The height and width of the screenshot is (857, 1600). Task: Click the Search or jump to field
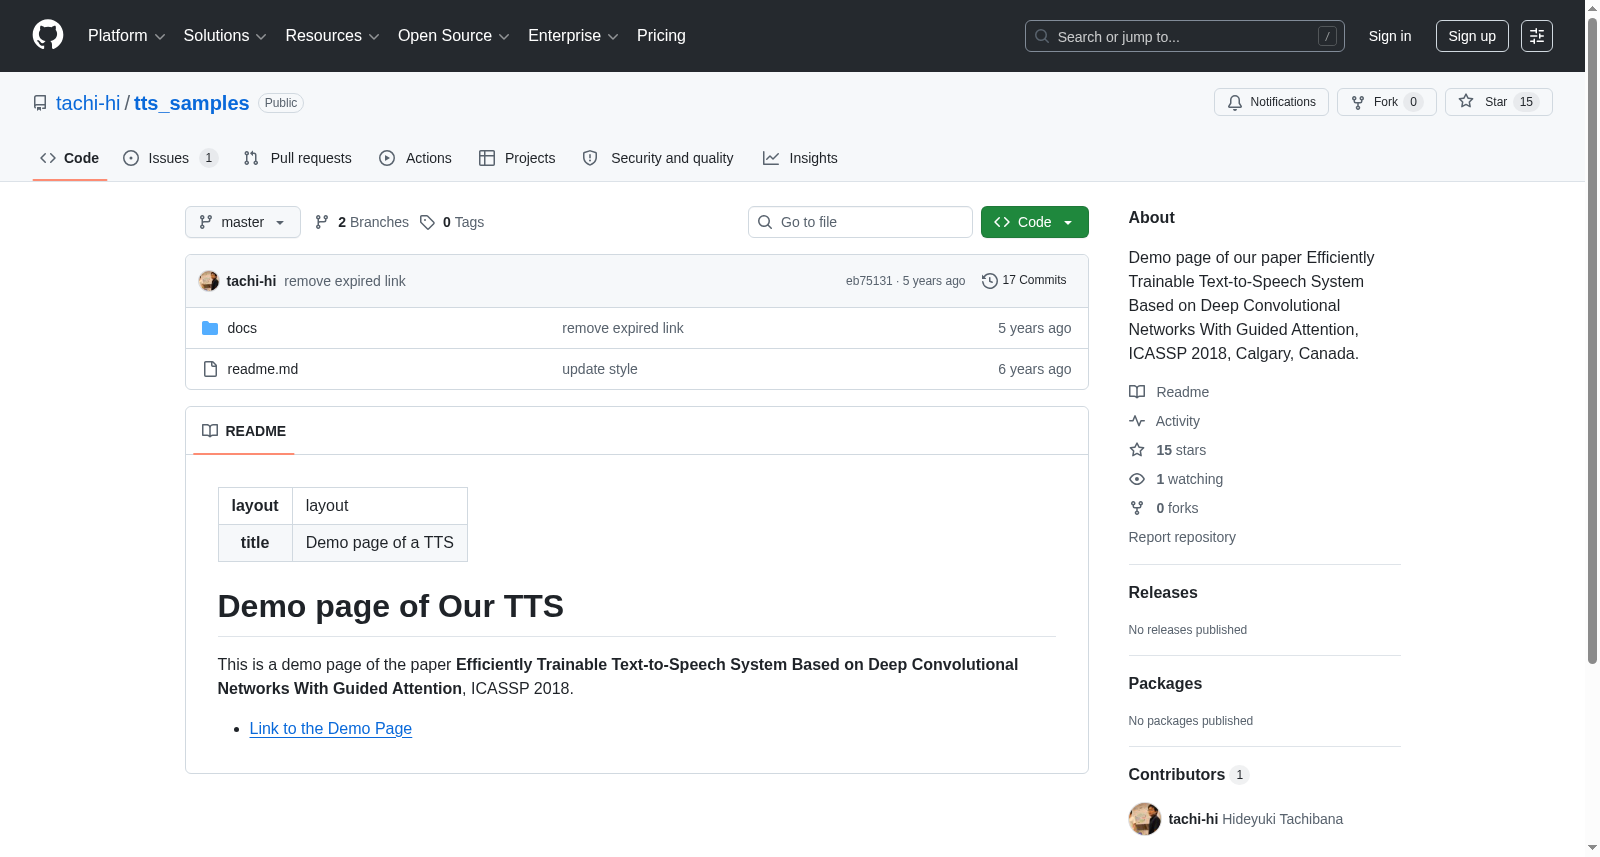[x=1185, y=36]
